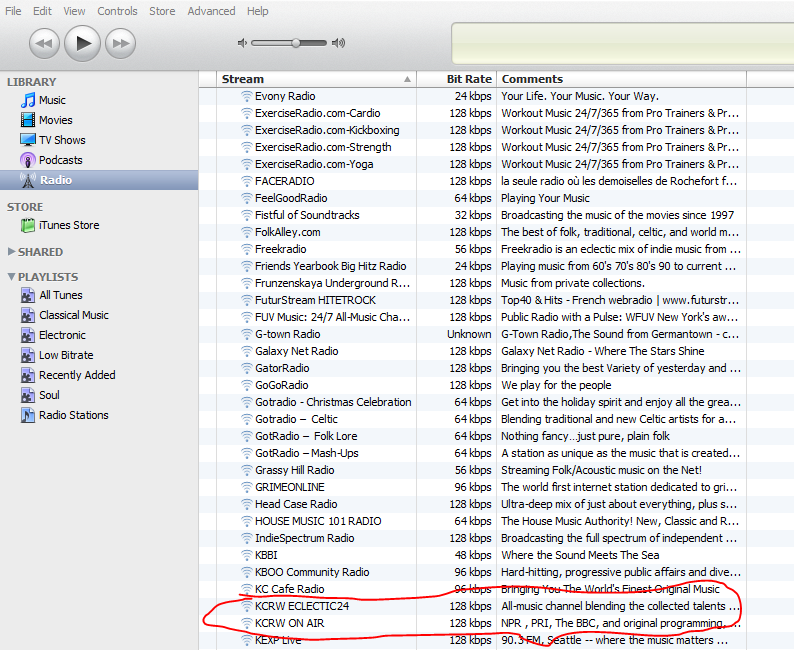Expand the SHARED section triangle

click(11, 252)
